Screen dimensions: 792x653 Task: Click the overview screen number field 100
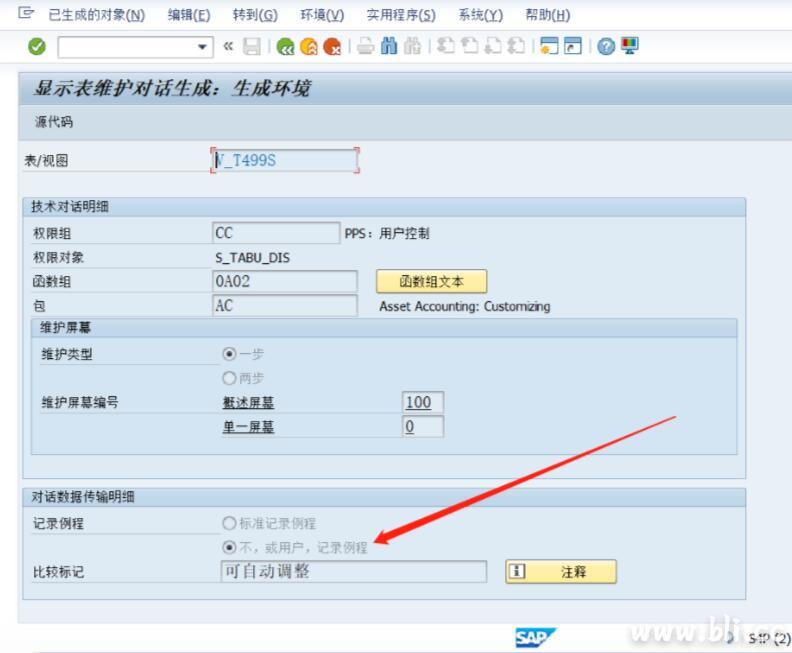[x=423, y=403]
